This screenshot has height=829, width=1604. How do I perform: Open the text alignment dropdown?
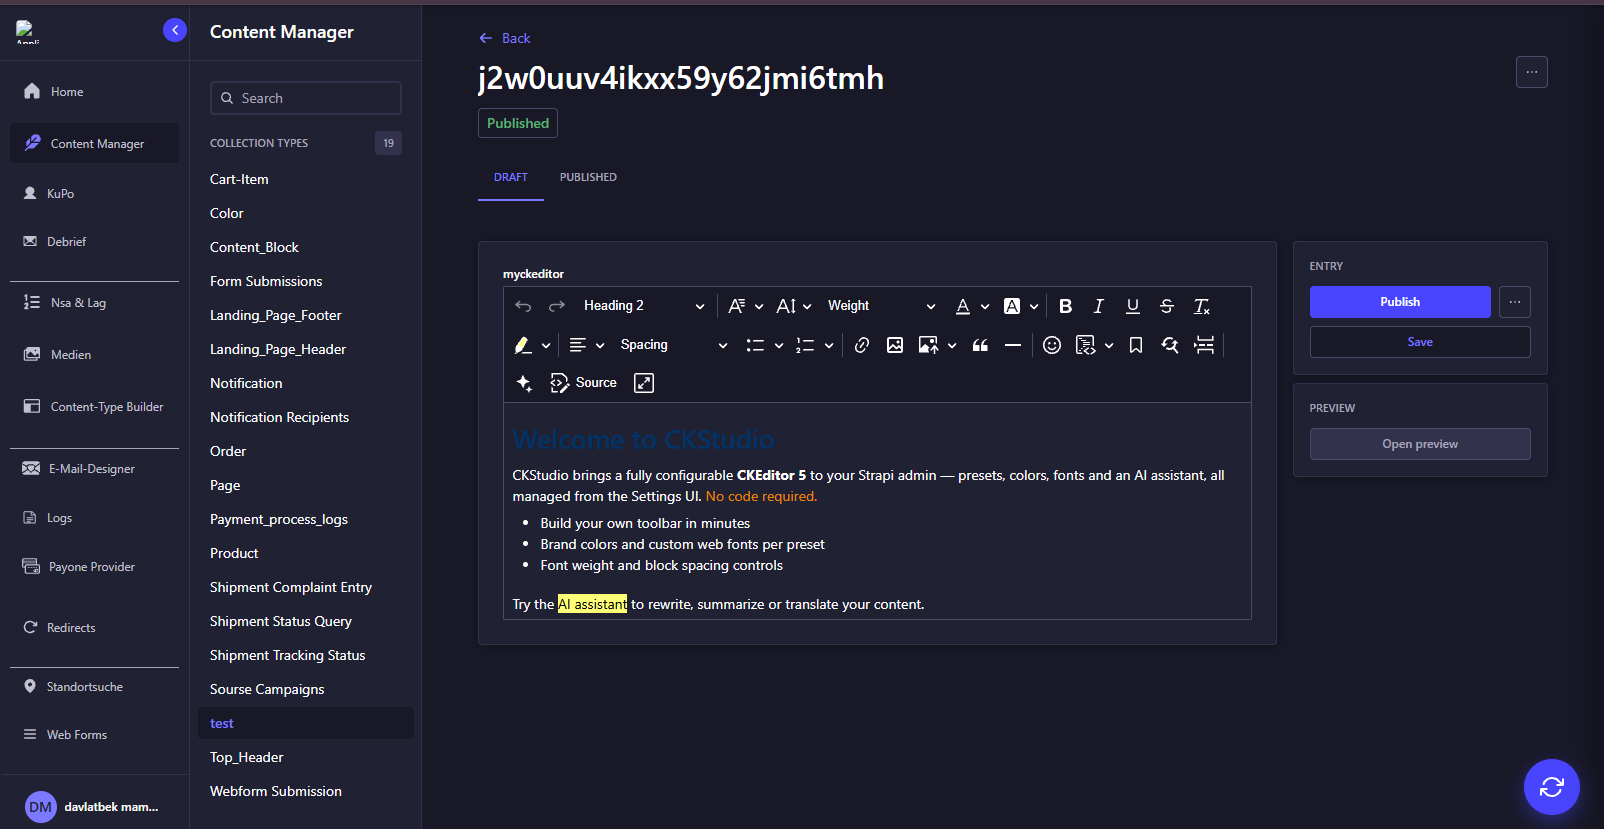(x=587, y=345)
